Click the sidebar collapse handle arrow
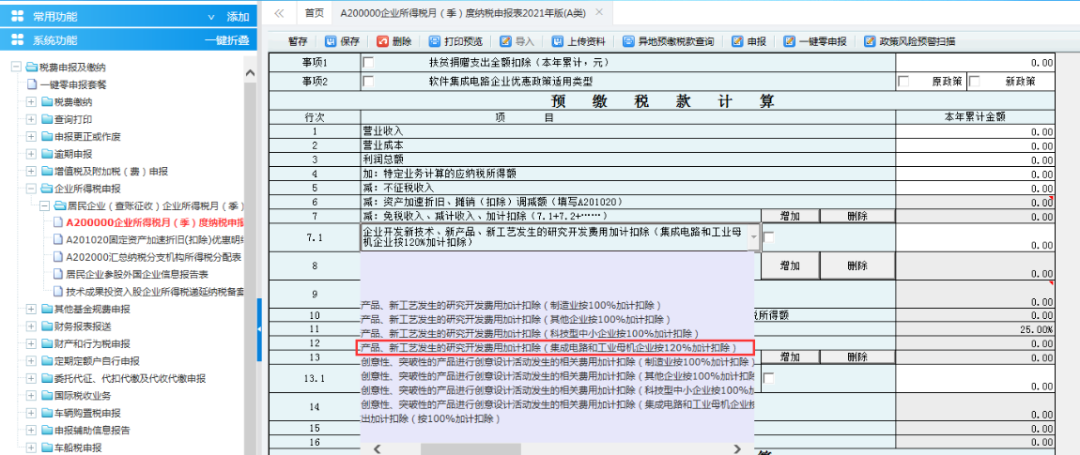Viewport: 1080px width, 455px height. click(259, 329)
